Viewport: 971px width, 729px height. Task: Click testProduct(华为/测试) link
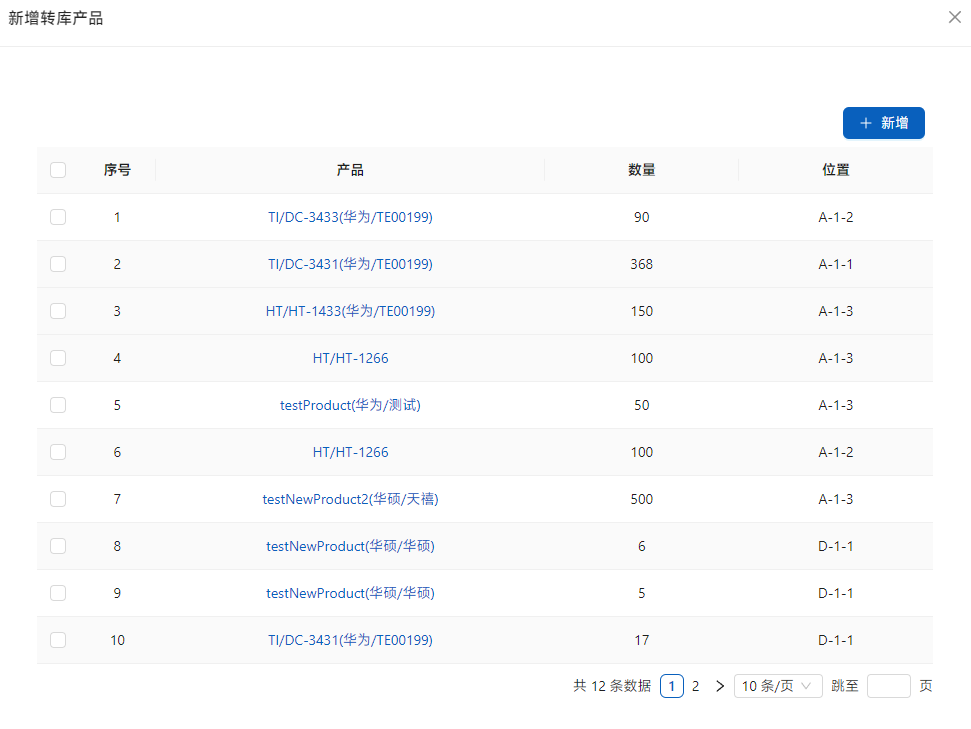(350, 405)
